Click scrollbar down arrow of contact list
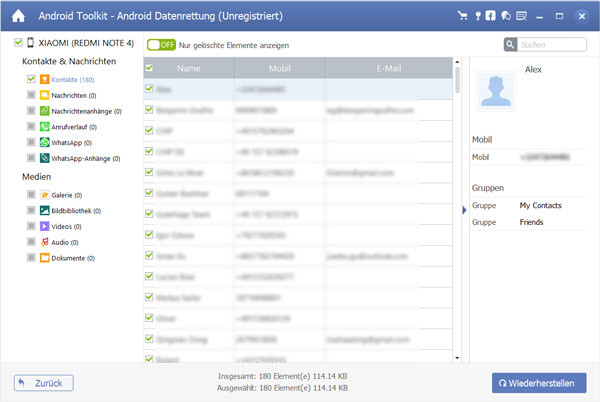Screen dimensions: 600x402 tap(457, 358)
